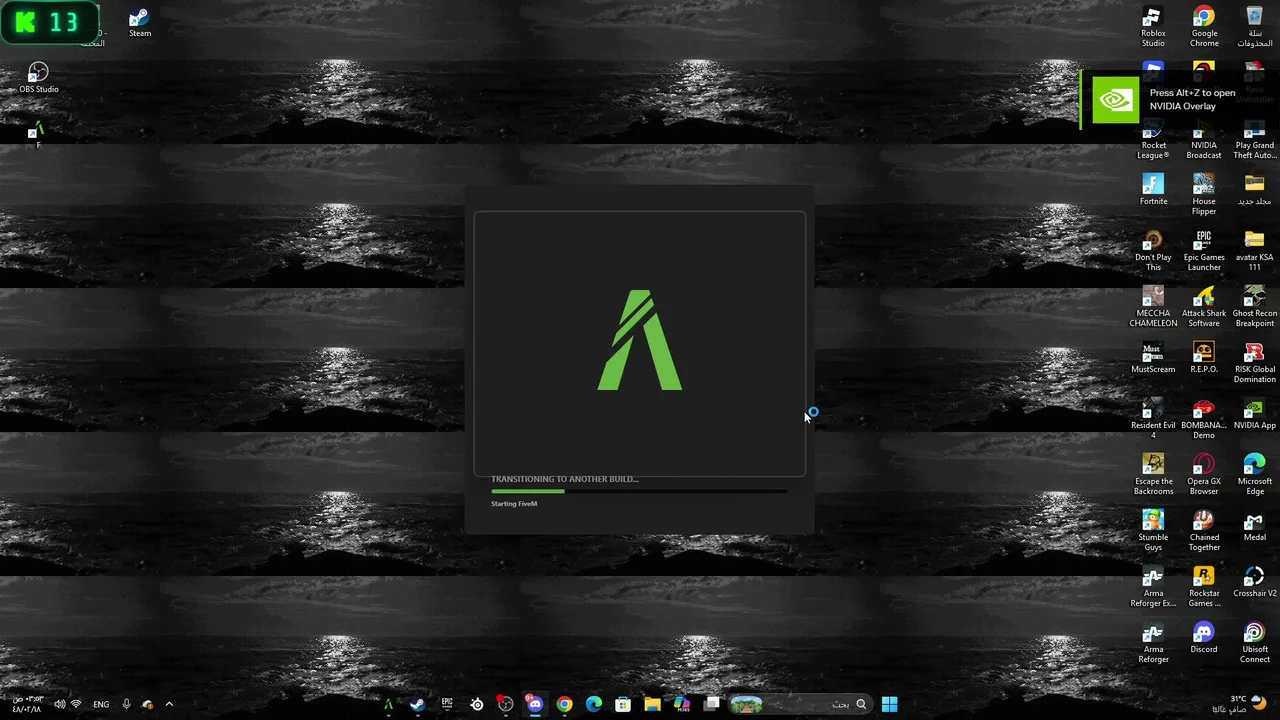Screen dimensions: 1280x720
Task: Click the Kick viewer count overlay
Action: [50, 23]
